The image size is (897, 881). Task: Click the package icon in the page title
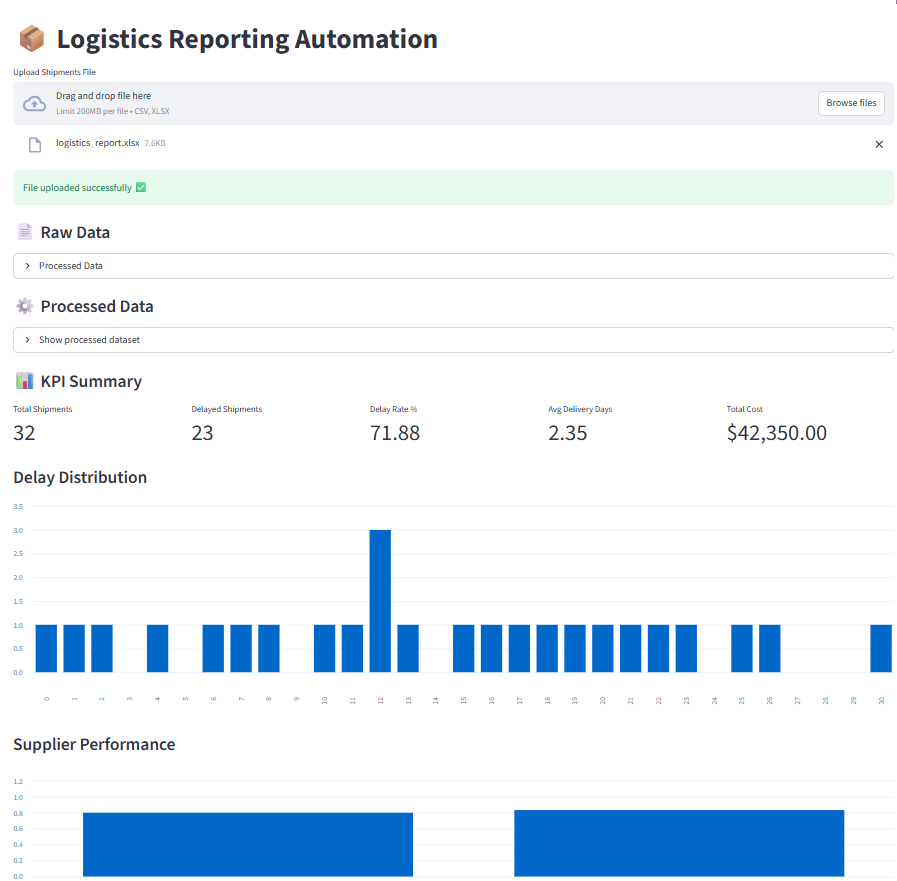pyautogui.click(x=30, y=37)
